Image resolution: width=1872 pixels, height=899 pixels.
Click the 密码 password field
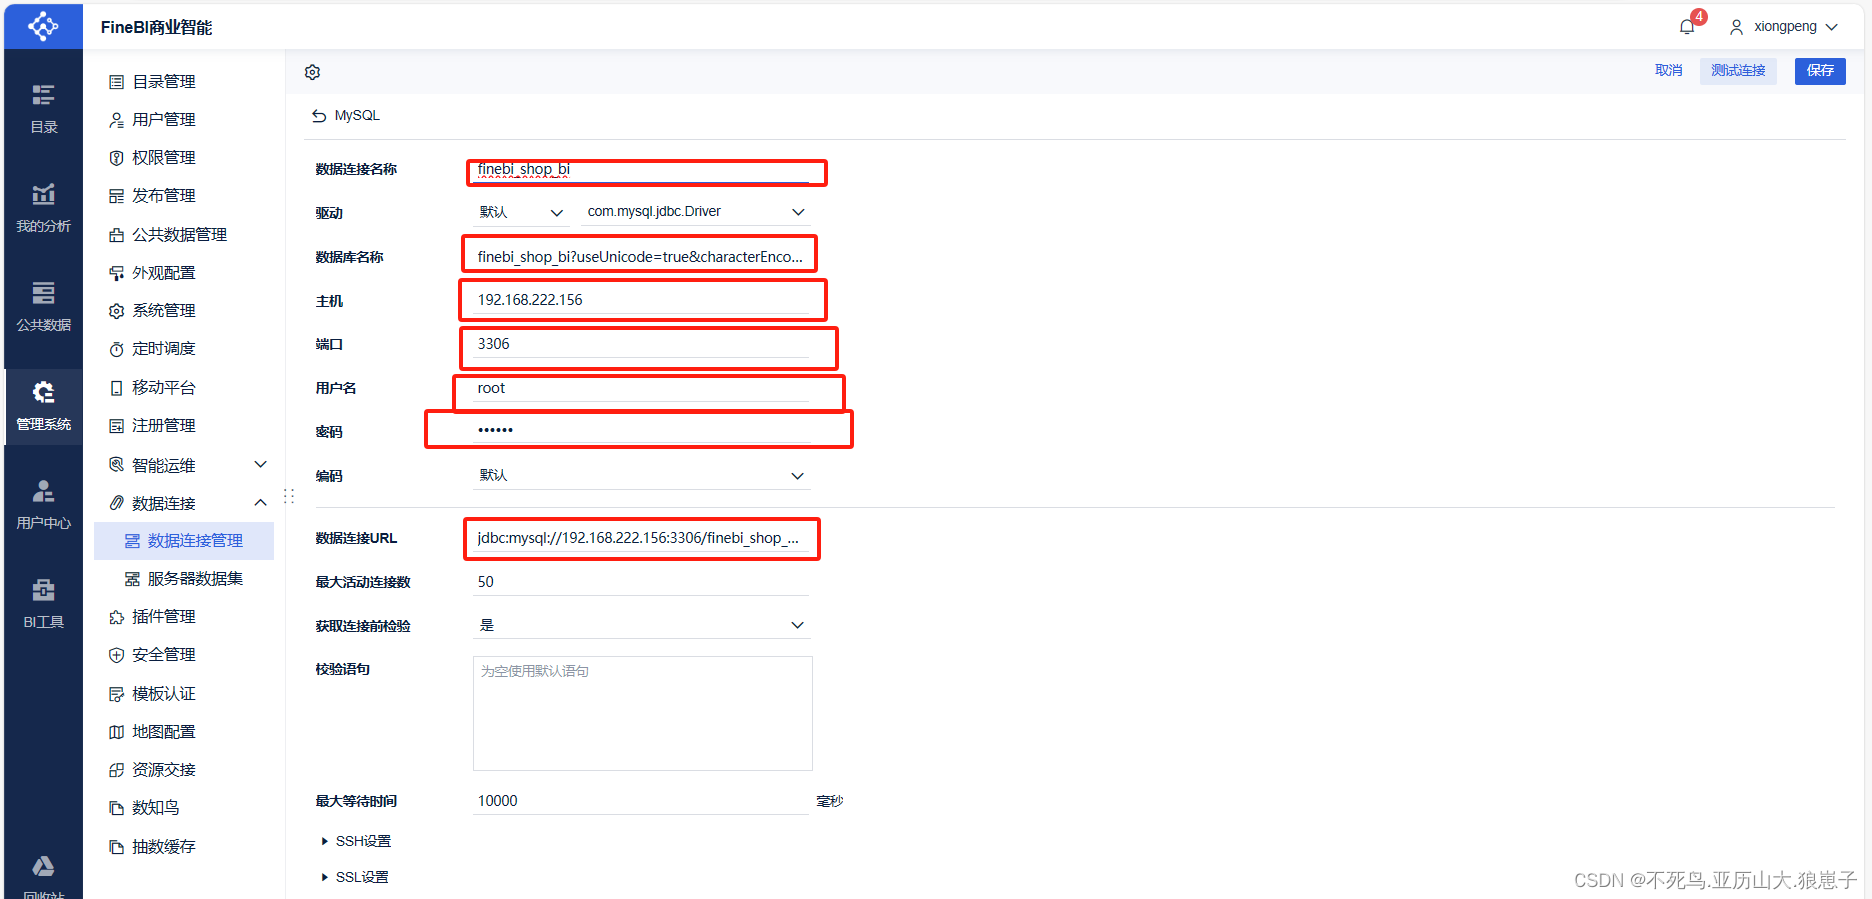[x=641, y=431]
